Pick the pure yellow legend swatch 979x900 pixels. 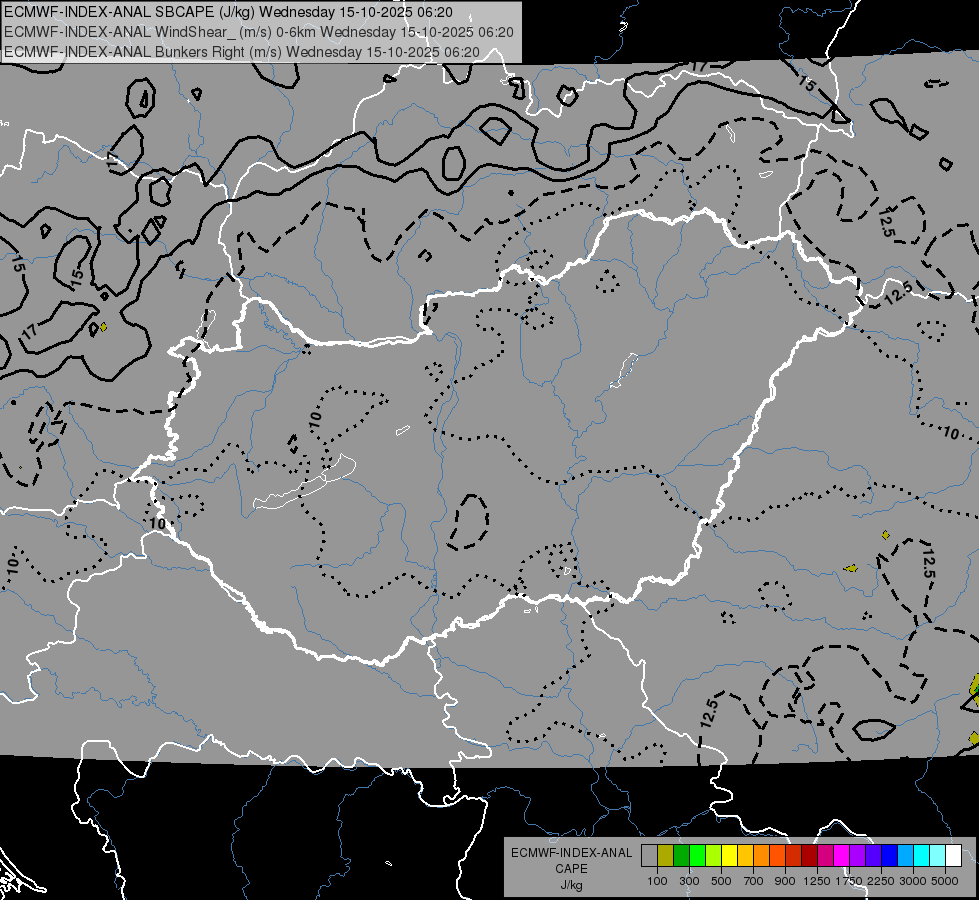click(x=729, y=856)
